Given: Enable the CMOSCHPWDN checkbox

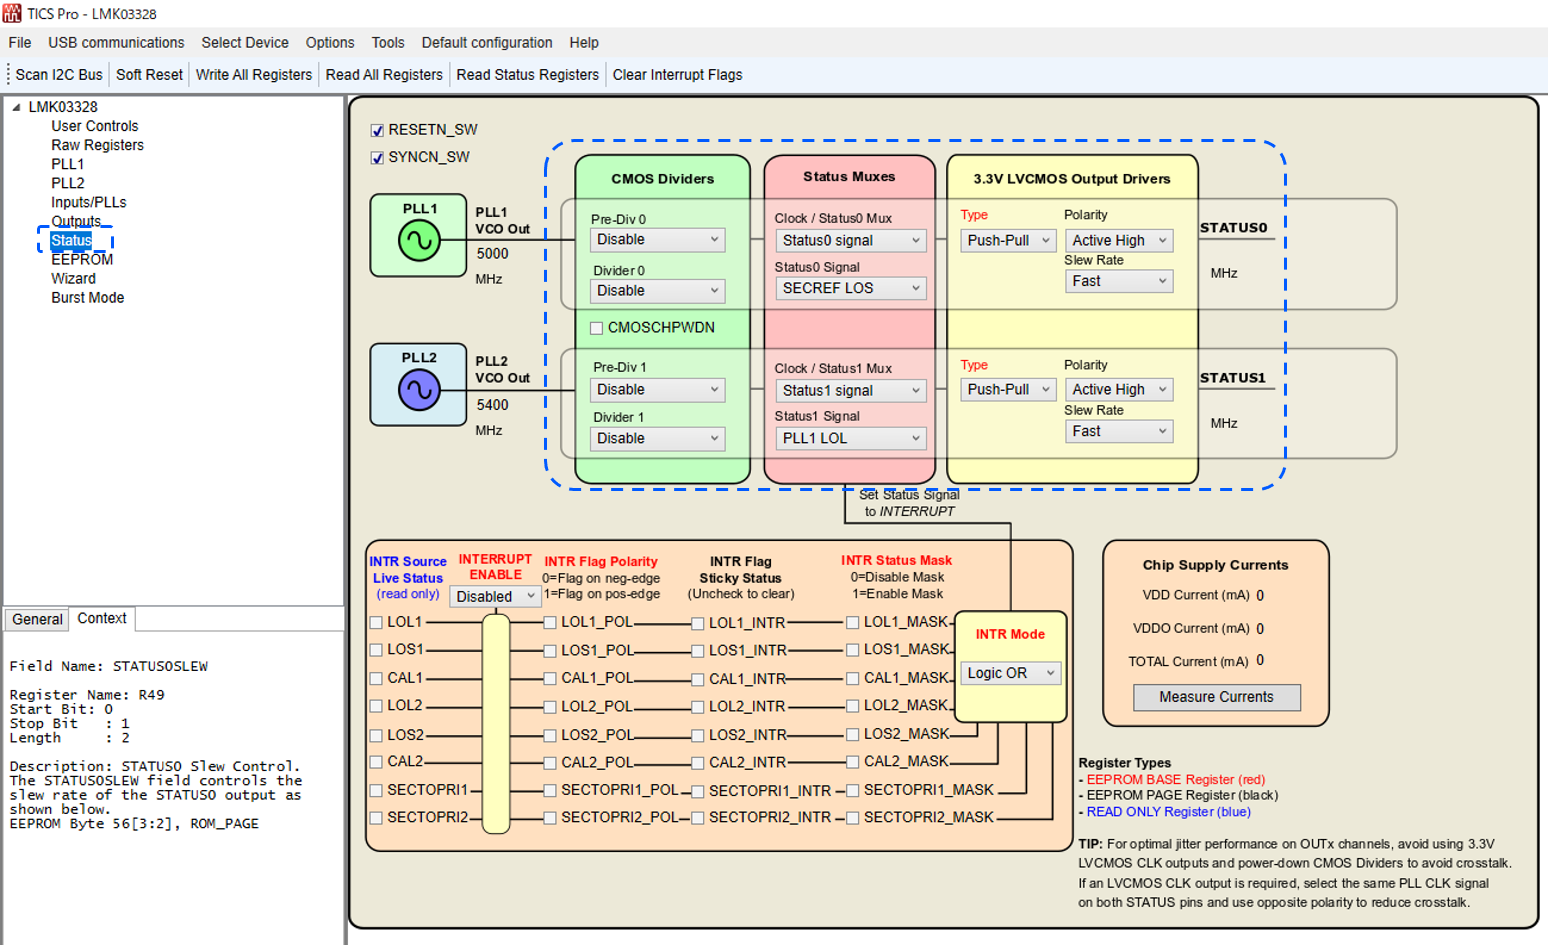Looking at the screenshot, I should (593, 327).
